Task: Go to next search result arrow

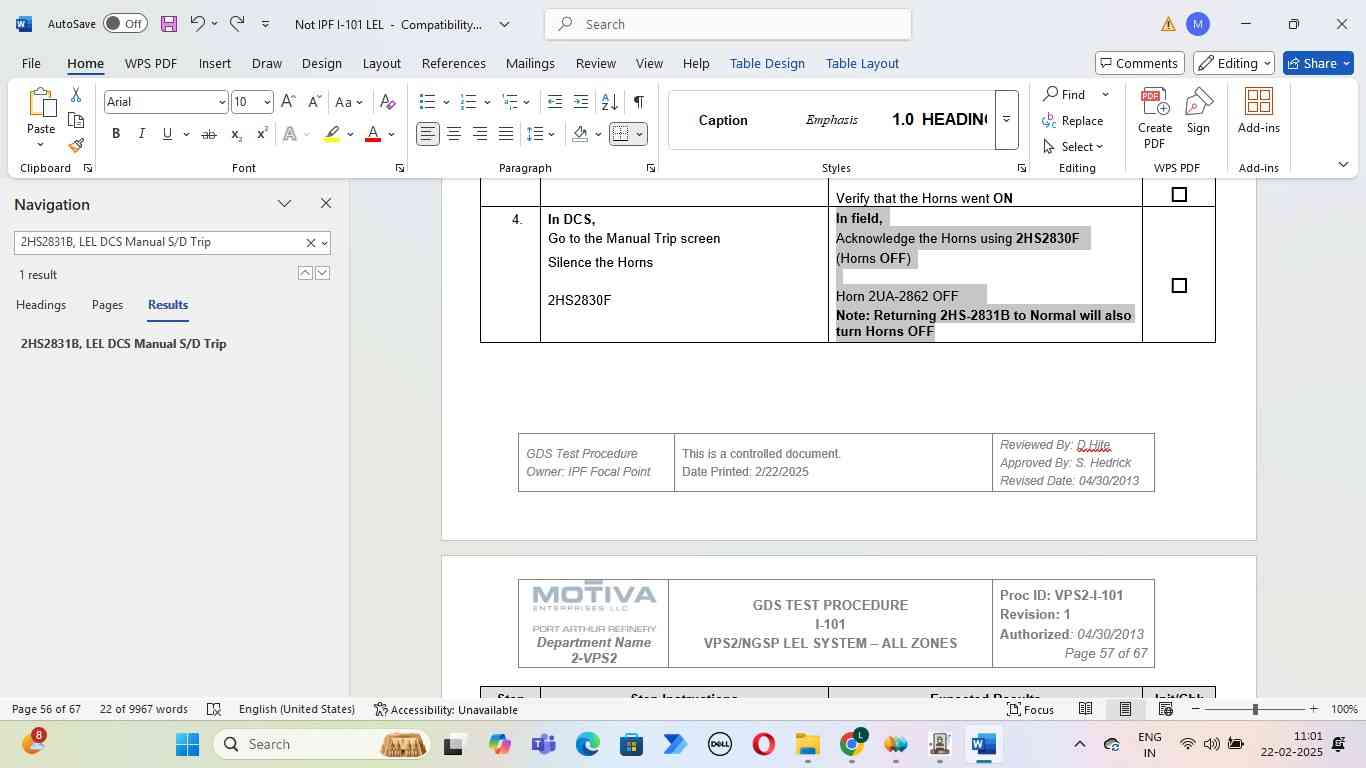Action: tap(322, 273)
